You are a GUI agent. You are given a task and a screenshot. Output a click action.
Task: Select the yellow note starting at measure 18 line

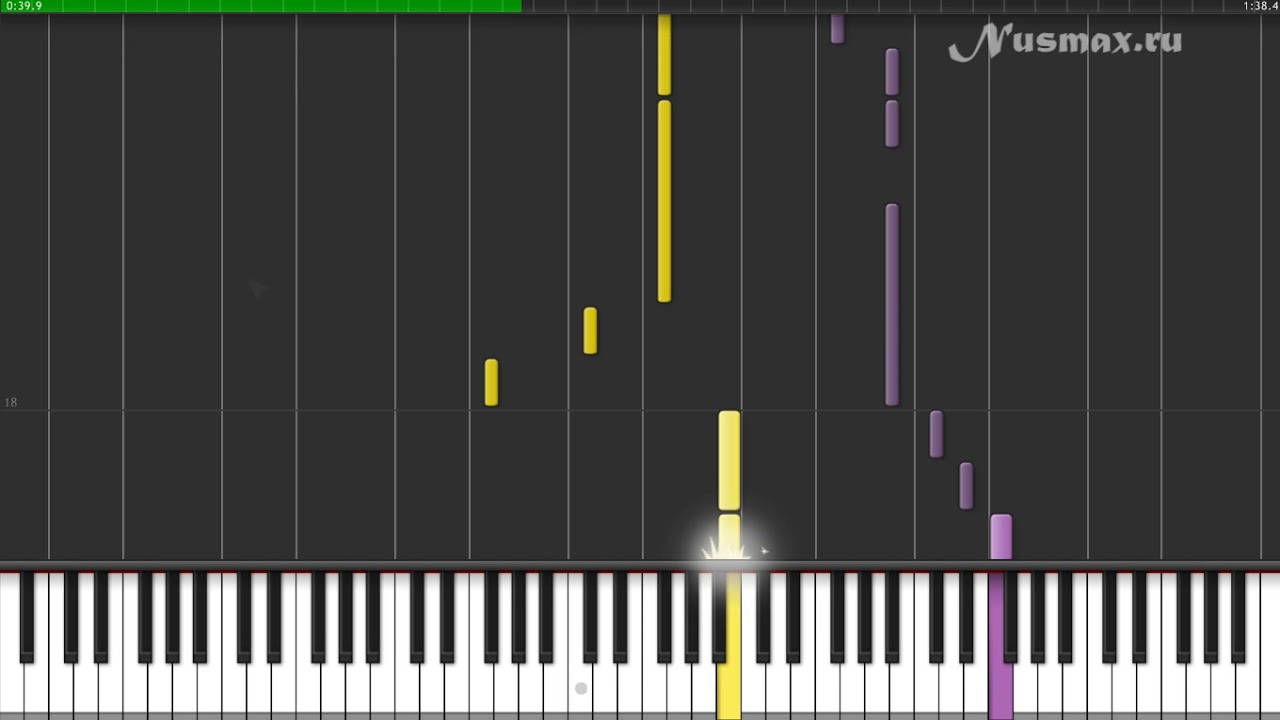(x=729, y=460)
